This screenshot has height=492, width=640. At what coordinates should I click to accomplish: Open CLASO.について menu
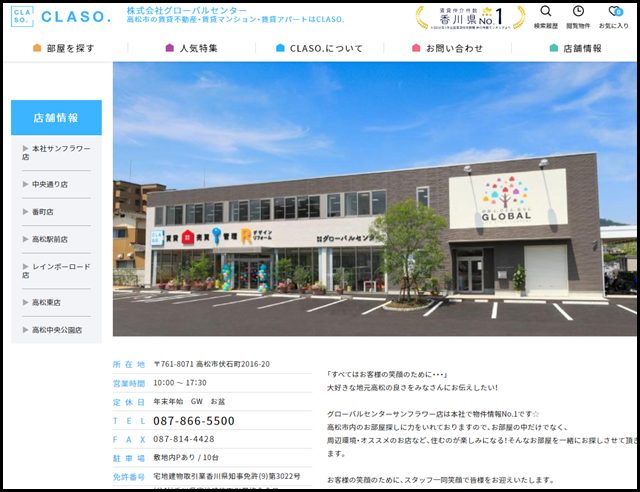319,48
